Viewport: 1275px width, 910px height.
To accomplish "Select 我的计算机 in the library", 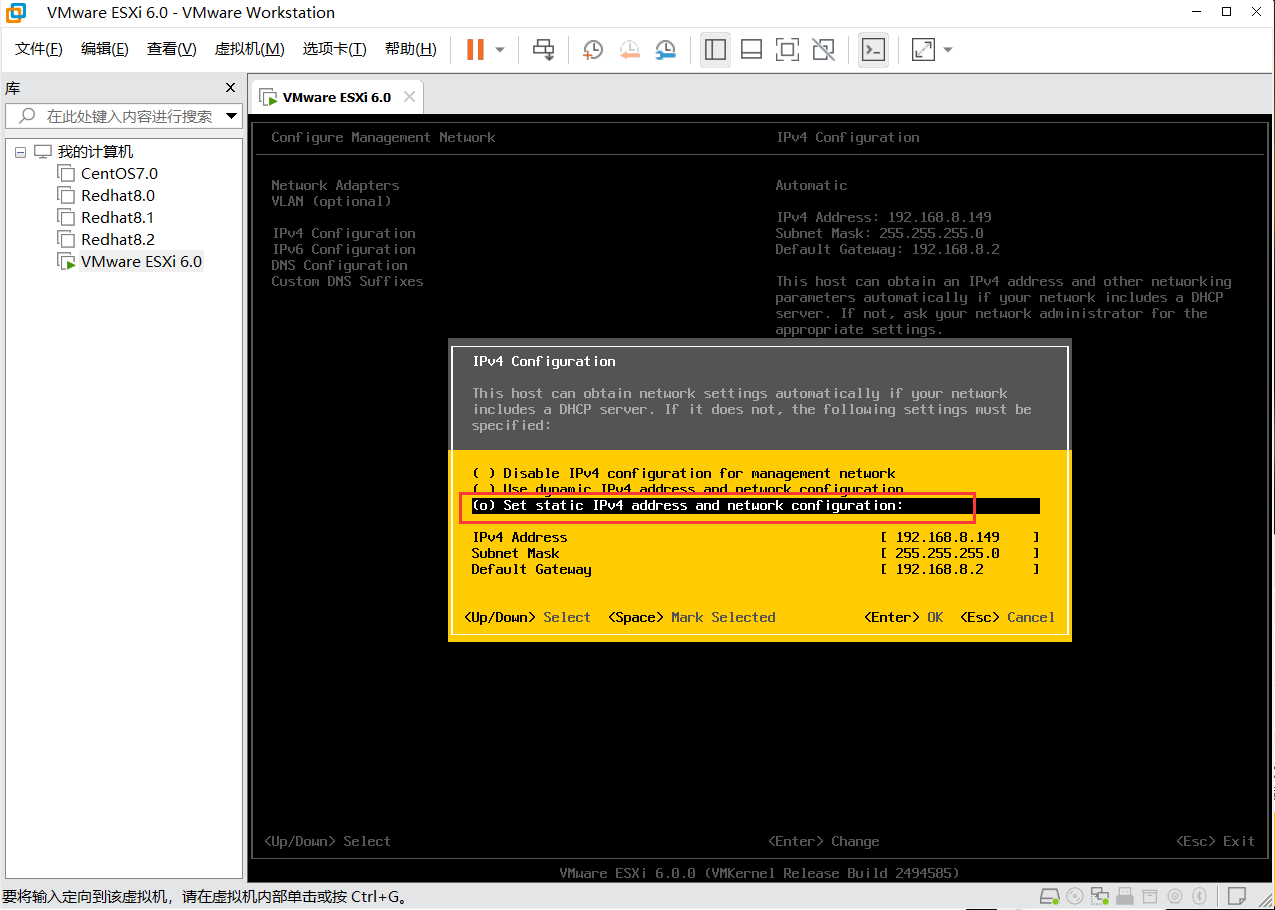I will [95, 152].
